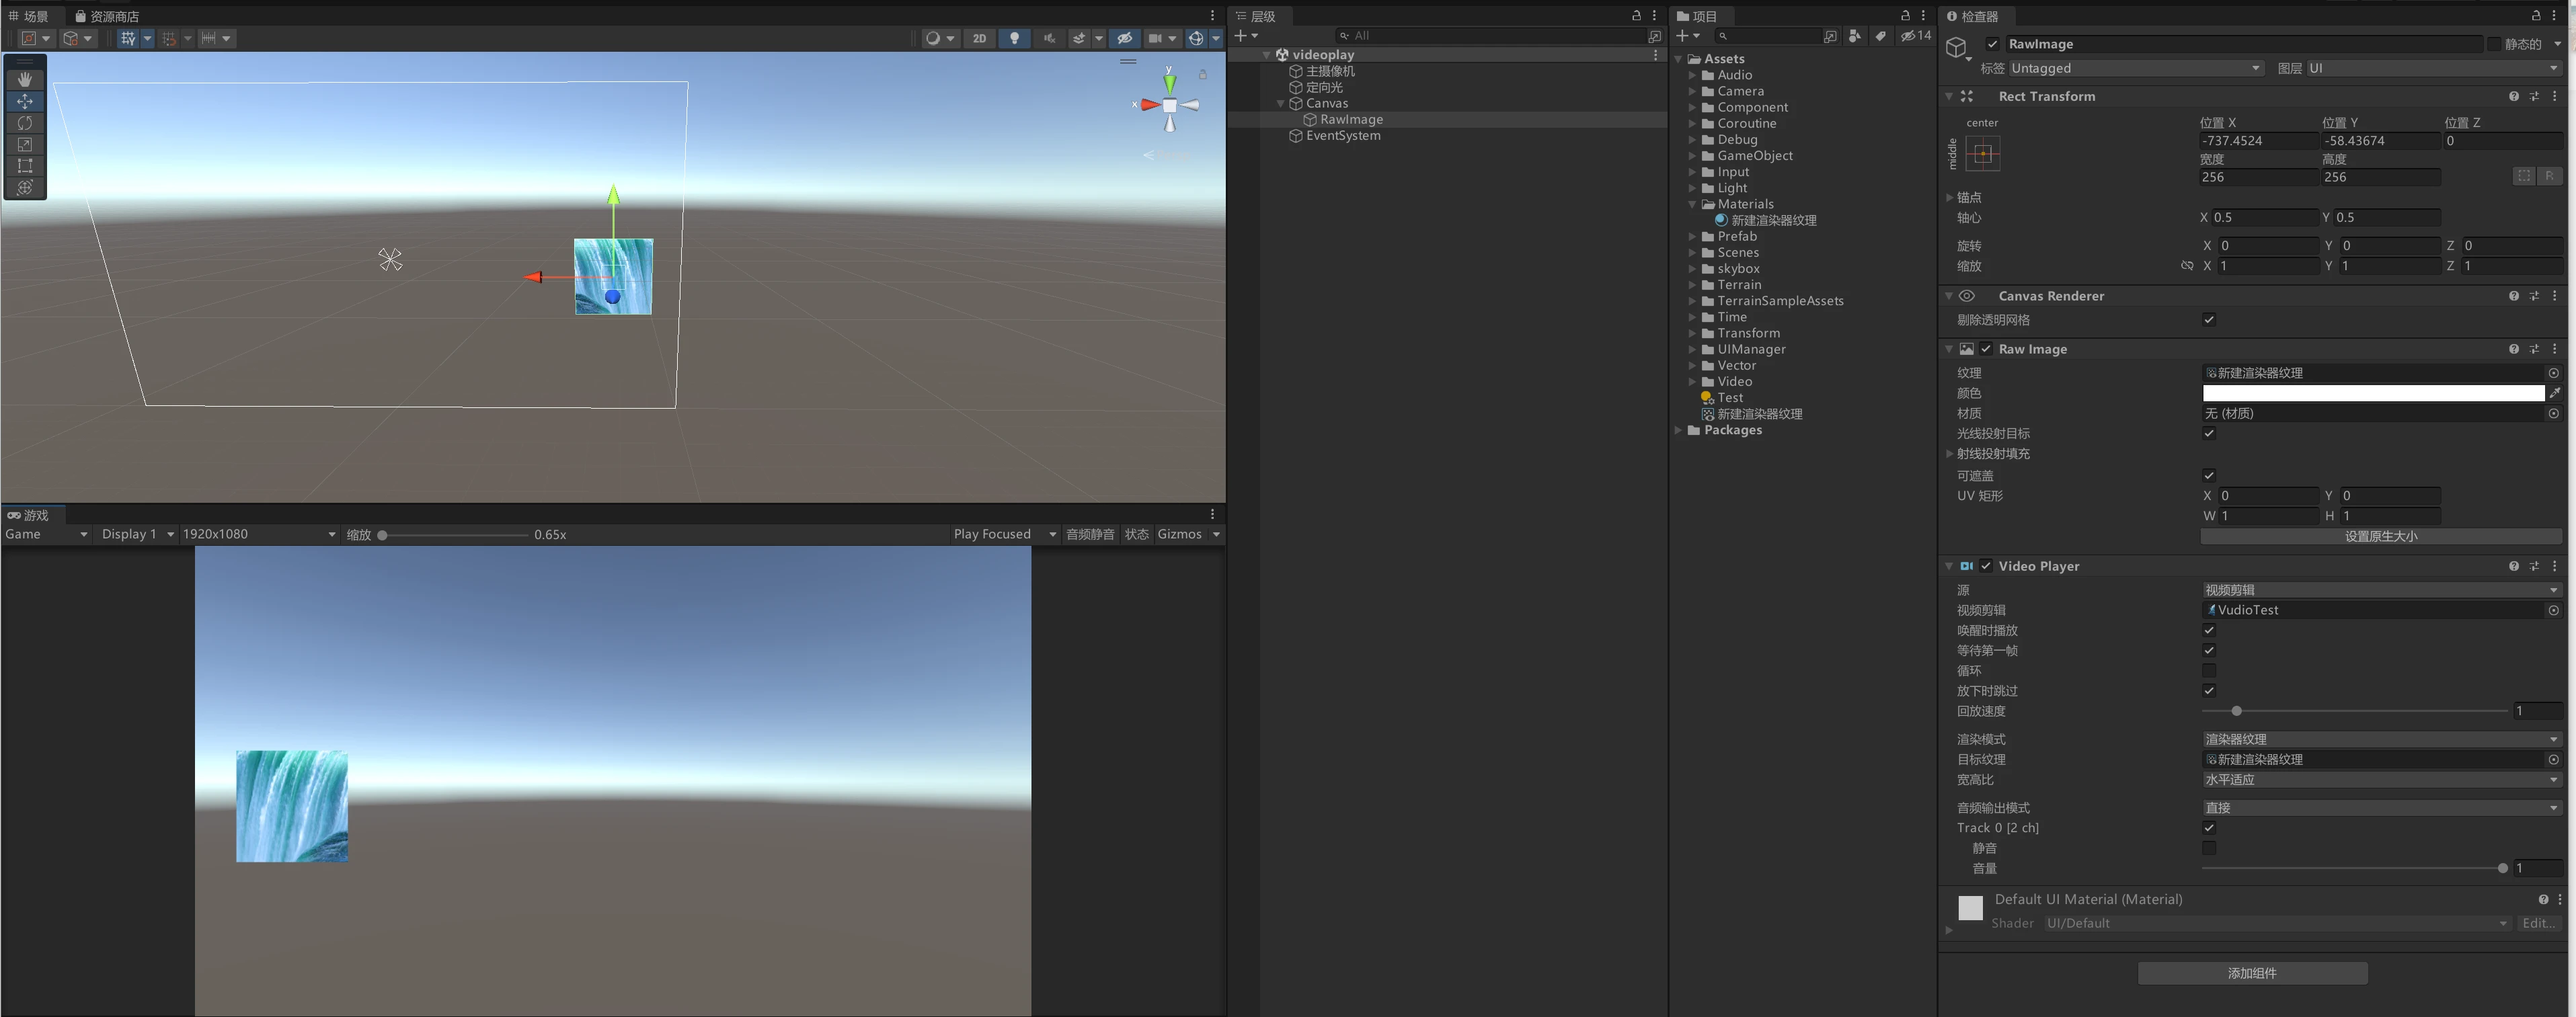Select EventSystem in the hierarchy
The image size is (2576, 1017).
click(x=1342, y=136)
